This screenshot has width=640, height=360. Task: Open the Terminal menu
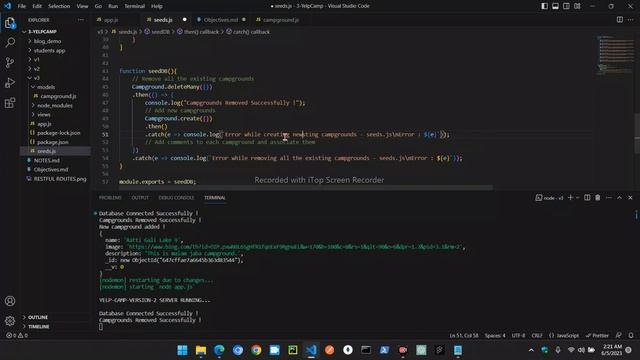[x=135, y=6]
